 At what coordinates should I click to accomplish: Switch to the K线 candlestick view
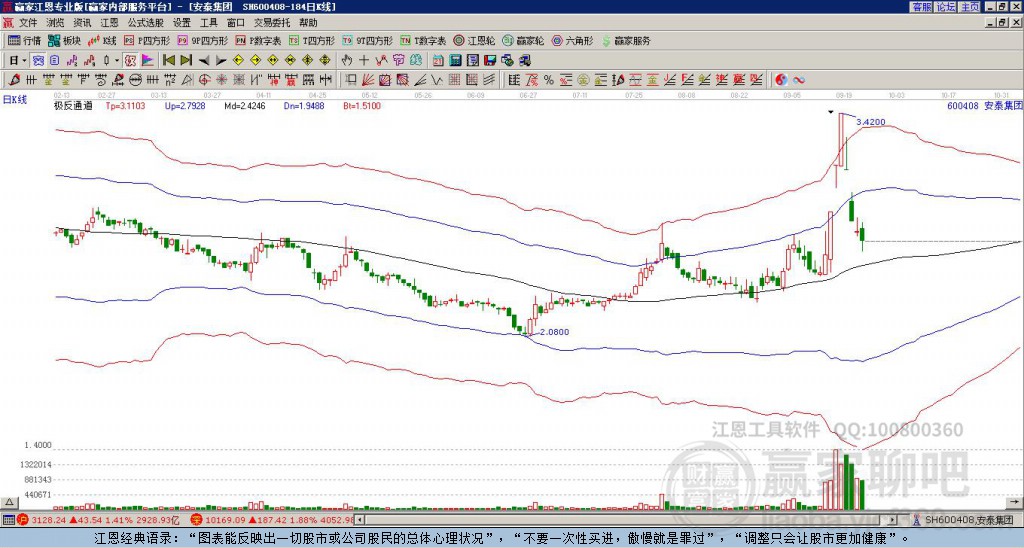pyautogui.click(x=102, y=40)
